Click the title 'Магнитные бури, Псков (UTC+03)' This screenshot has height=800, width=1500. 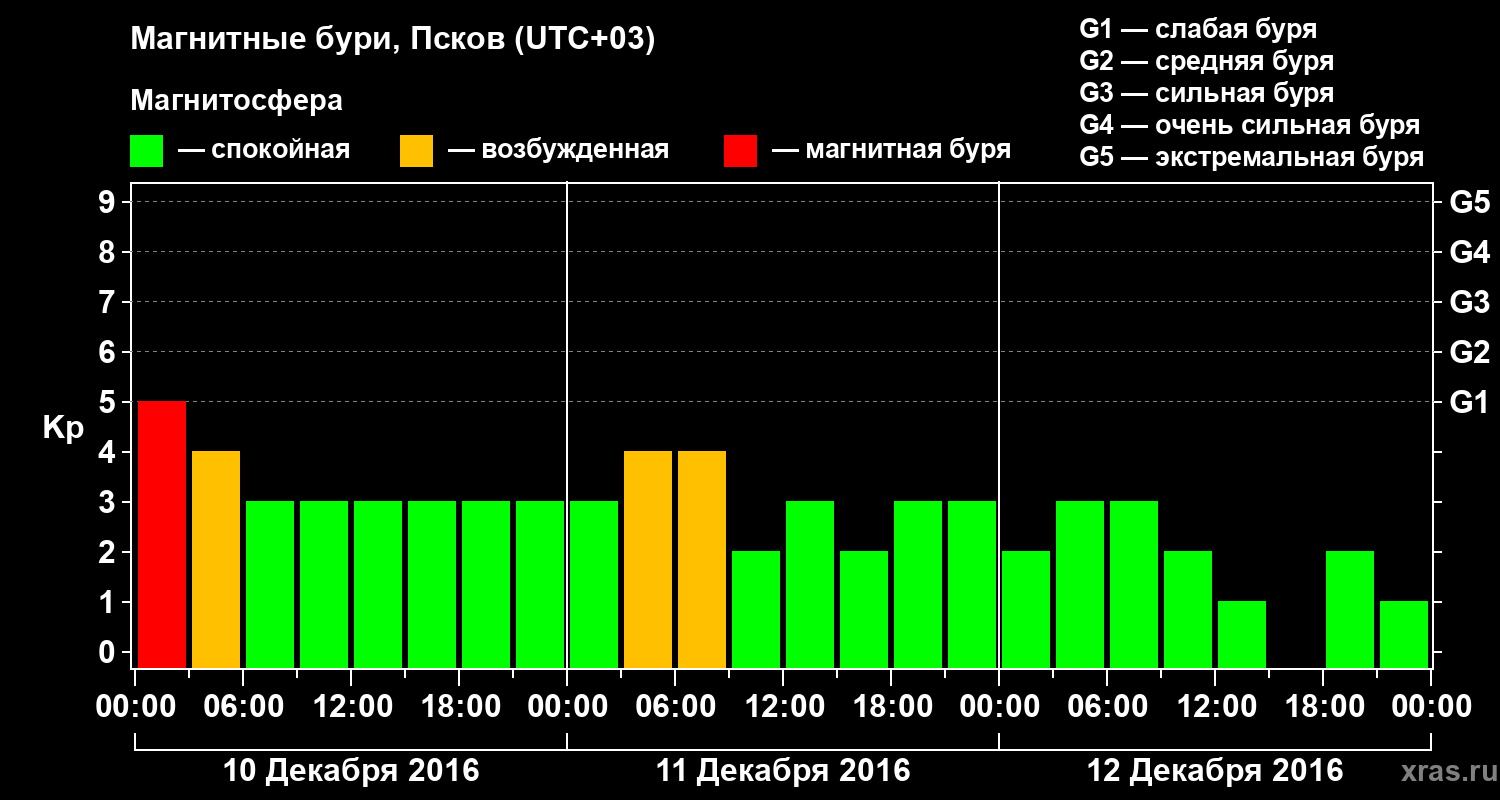click(393, 40)
